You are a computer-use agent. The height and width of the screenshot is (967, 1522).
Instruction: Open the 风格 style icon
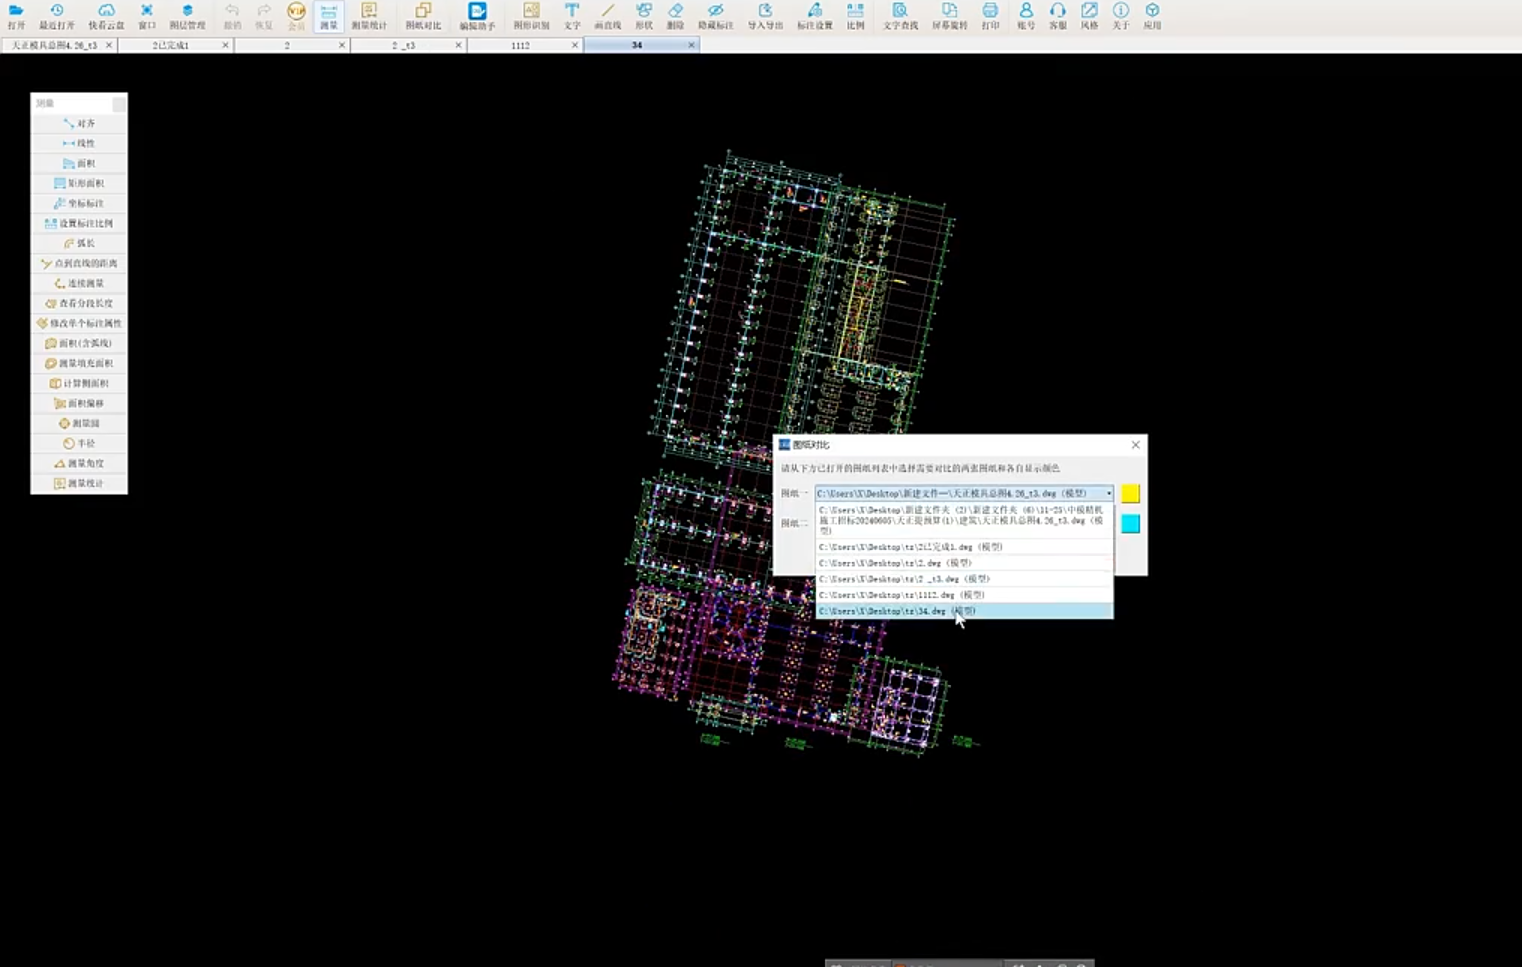[1089, 16]
